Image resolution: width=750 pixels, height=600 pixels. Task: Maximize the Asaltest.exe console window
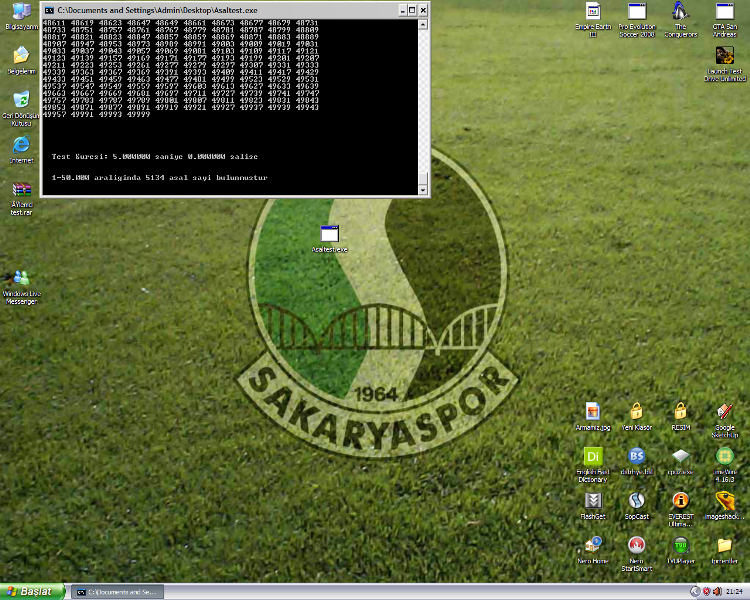point(412,10)
